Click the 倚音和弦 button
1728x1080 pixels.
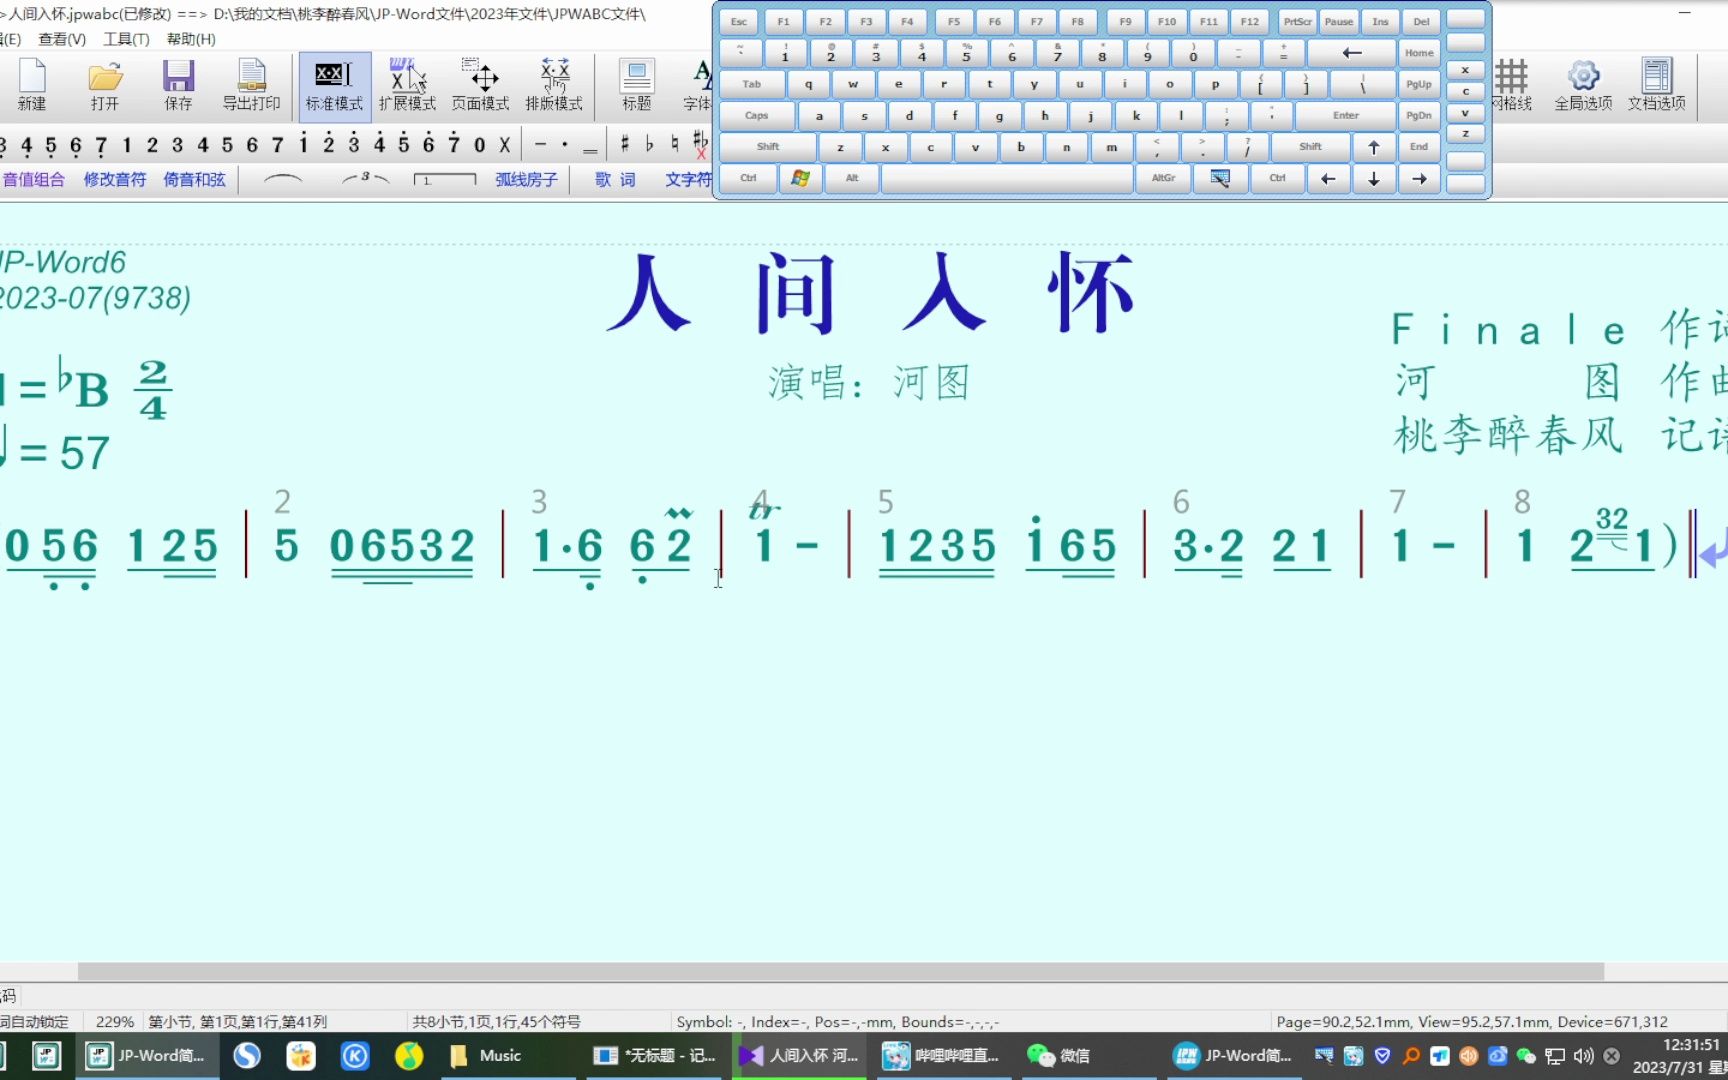pyautogui.click(x=195, y=180)
